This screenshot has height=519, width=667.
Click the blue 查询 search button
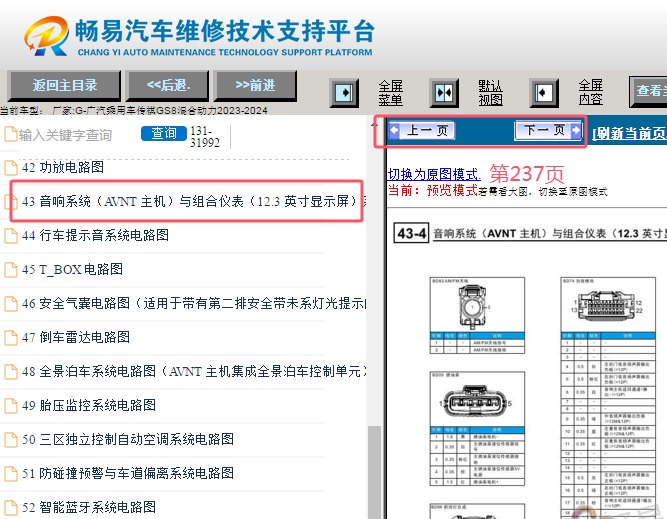(x=164, y=134)
